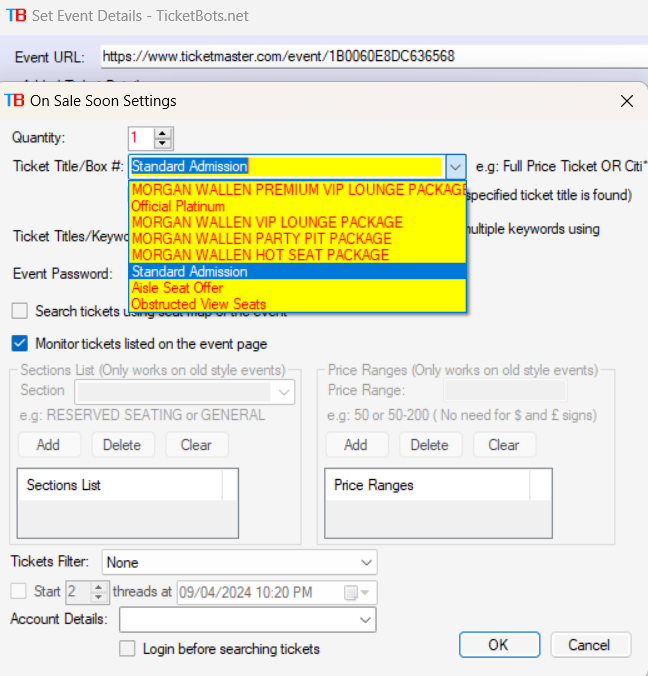Choose Aisle Seat Offer option

tap(298, 288)
